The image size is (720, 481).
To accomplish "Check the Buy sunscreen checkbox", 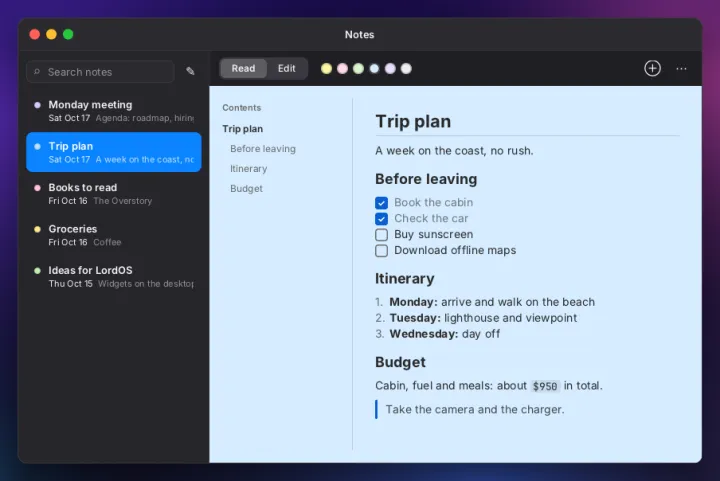I will tap(381, 235).
